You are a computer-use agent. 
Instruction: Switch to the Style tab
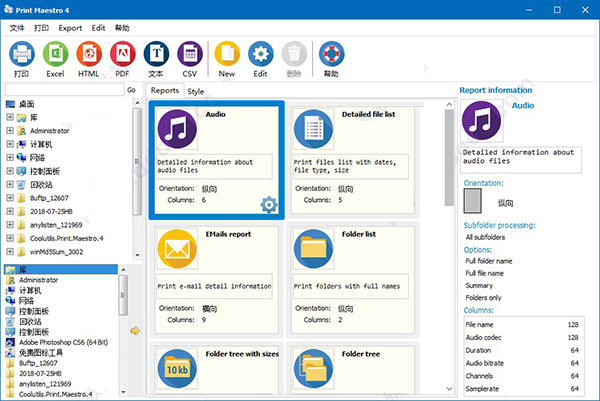(196, 91)
